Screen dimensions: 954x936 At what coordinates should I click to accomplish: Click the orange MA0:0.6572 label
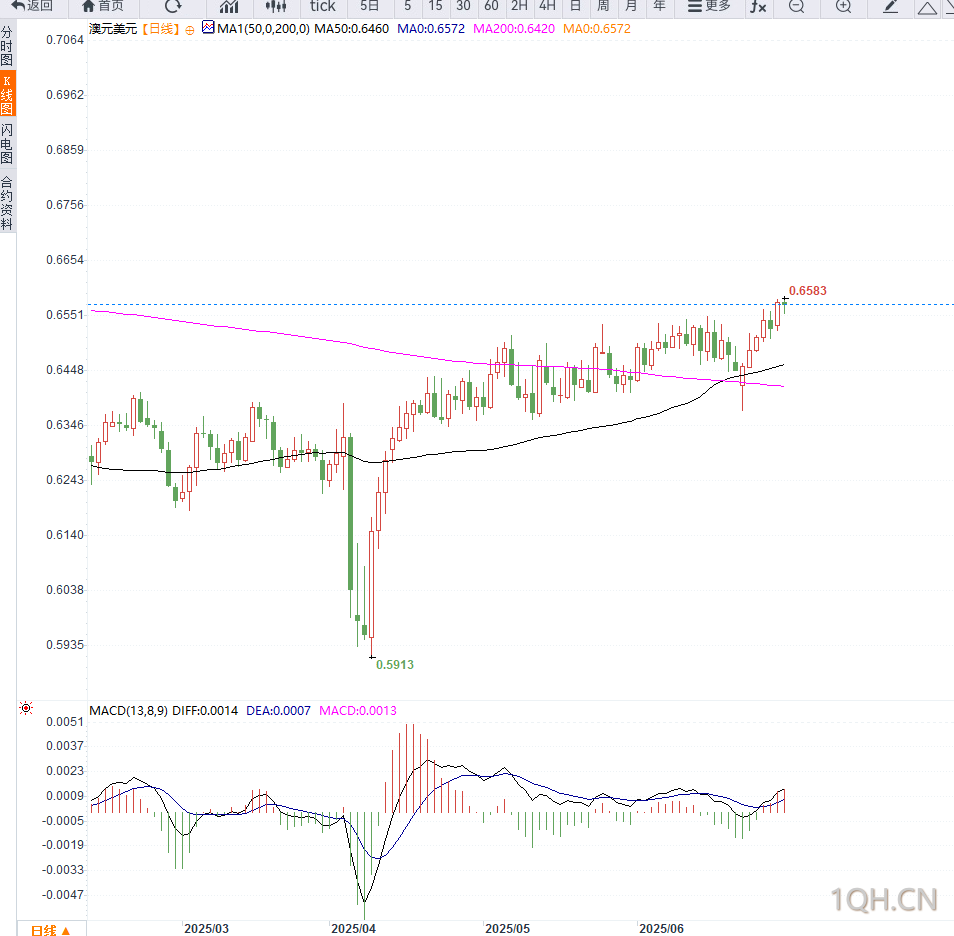point(597,29)
